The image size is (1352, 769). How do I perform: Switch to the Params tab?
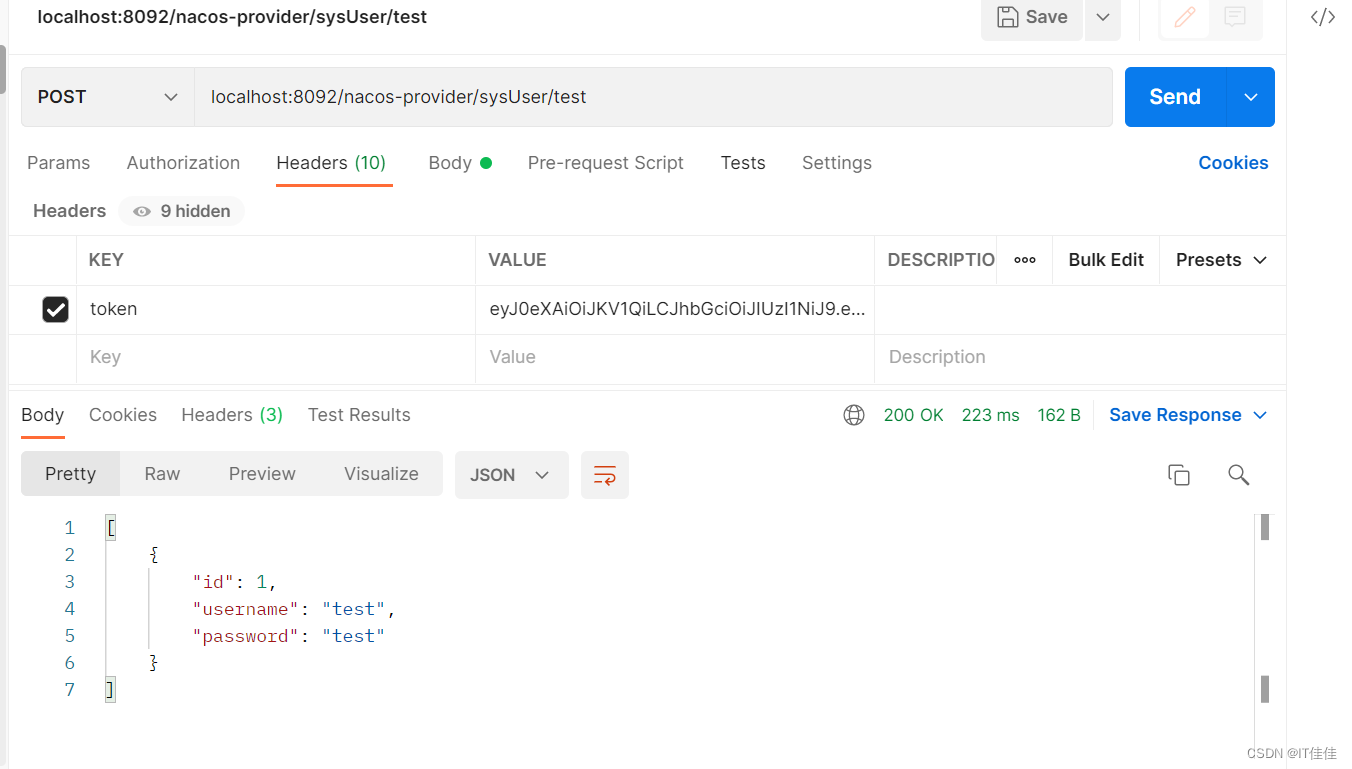click(58, 163)
